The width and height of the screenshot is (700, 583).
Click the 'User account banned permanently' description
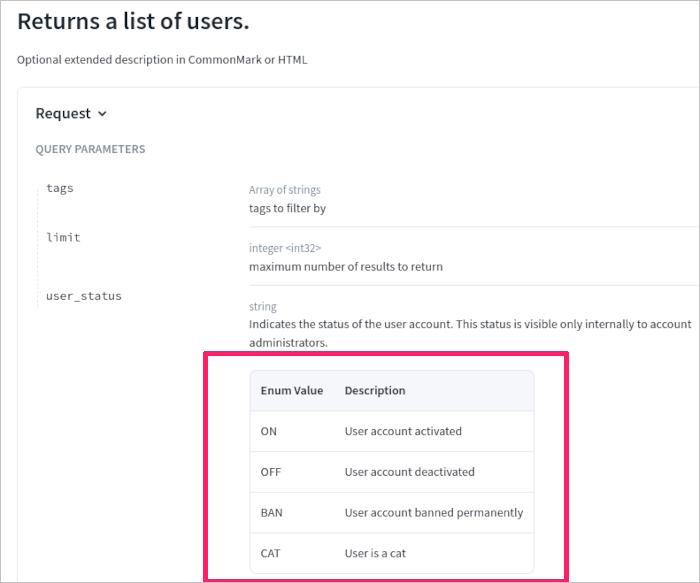(433, 513)
